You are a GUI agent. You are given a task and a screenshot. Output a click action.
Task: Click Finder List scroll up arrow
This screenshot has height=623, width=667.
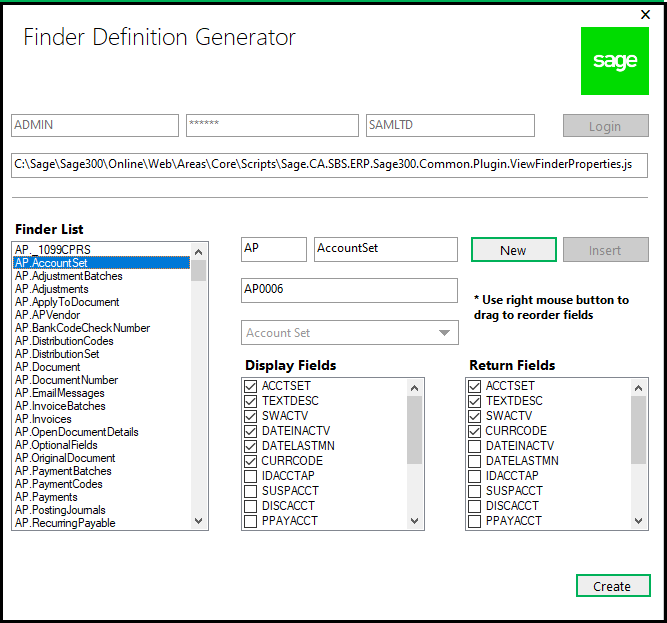pyautogui.click(x=198, y=252)
